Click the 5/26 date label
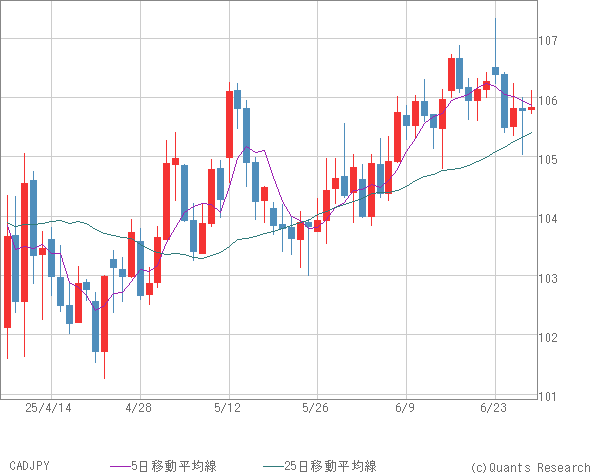Screen dimensions: 600x475 (315, 408)
